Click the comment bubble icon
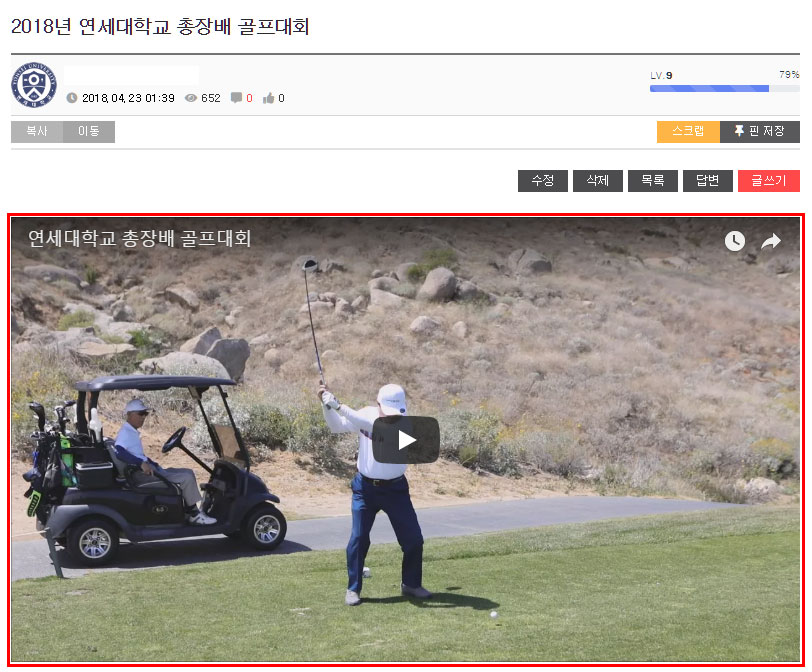The width and height of the screenshot is (812, 672). 236,97
